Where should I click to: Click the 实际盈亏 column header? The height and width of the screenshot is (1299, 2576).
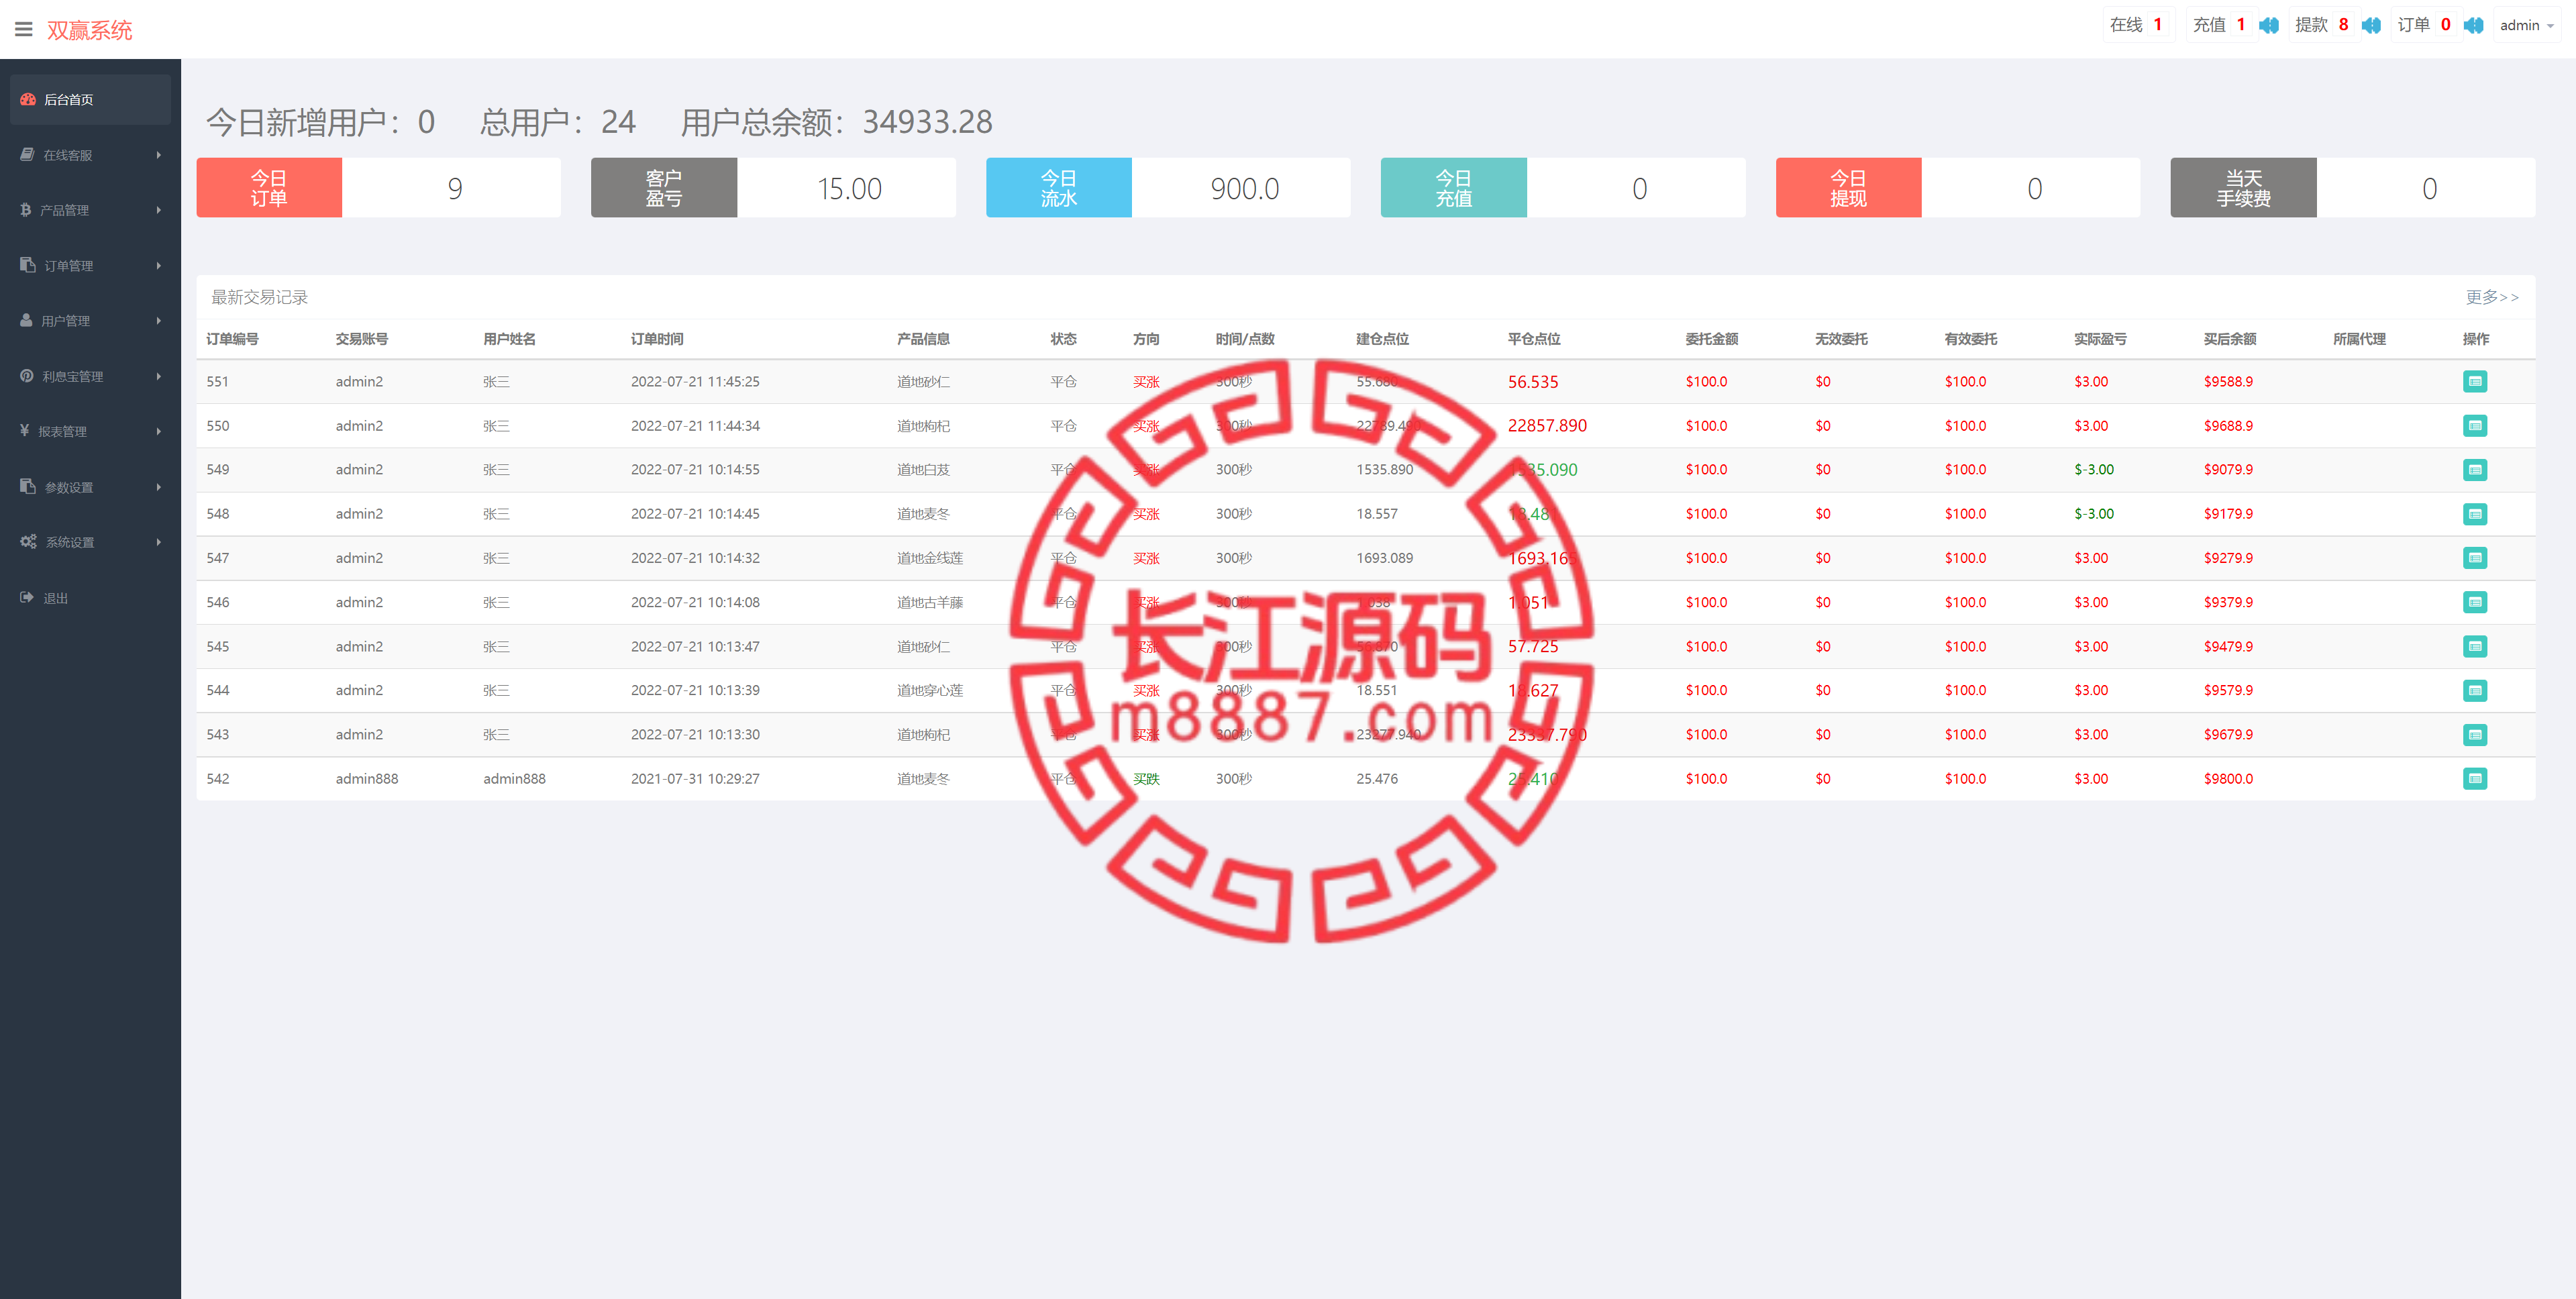point(2100,339)
